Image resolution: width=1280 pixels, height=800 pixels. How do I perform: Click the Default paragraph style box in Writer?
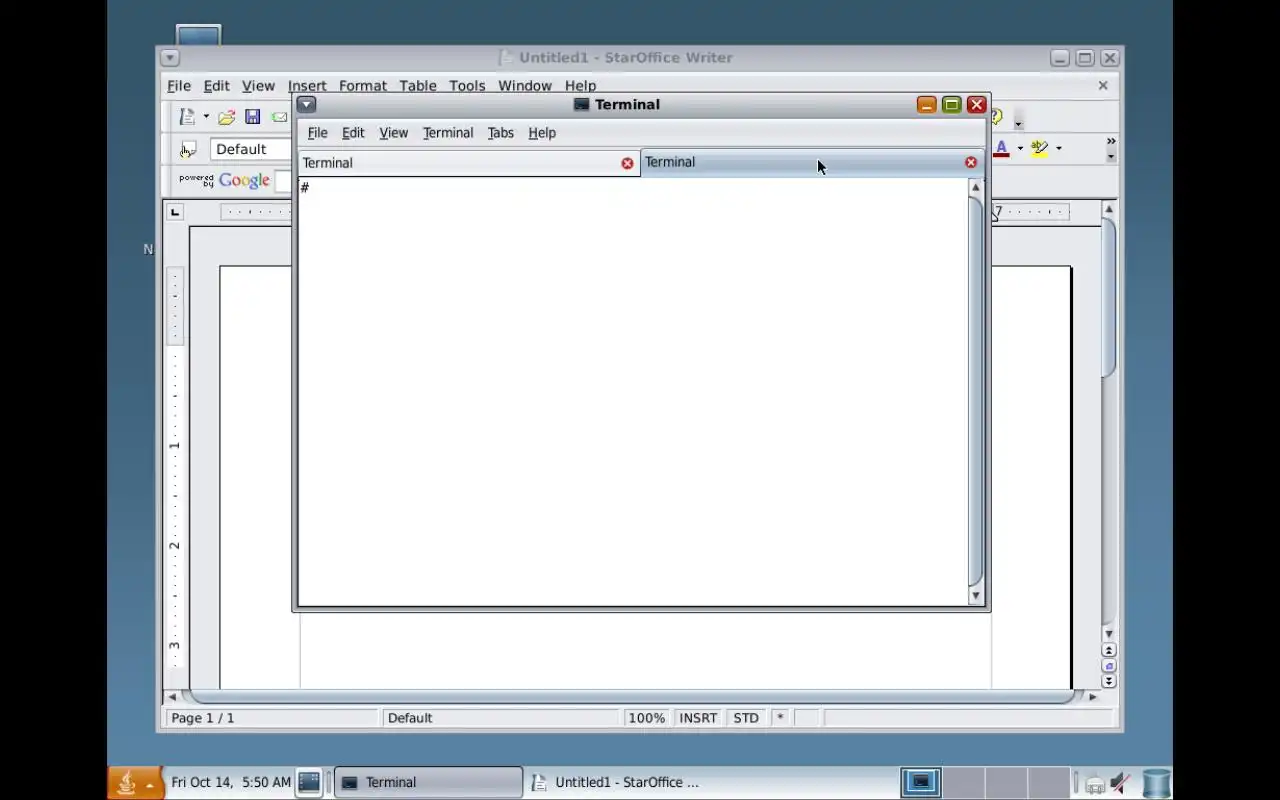coord(252,149)
